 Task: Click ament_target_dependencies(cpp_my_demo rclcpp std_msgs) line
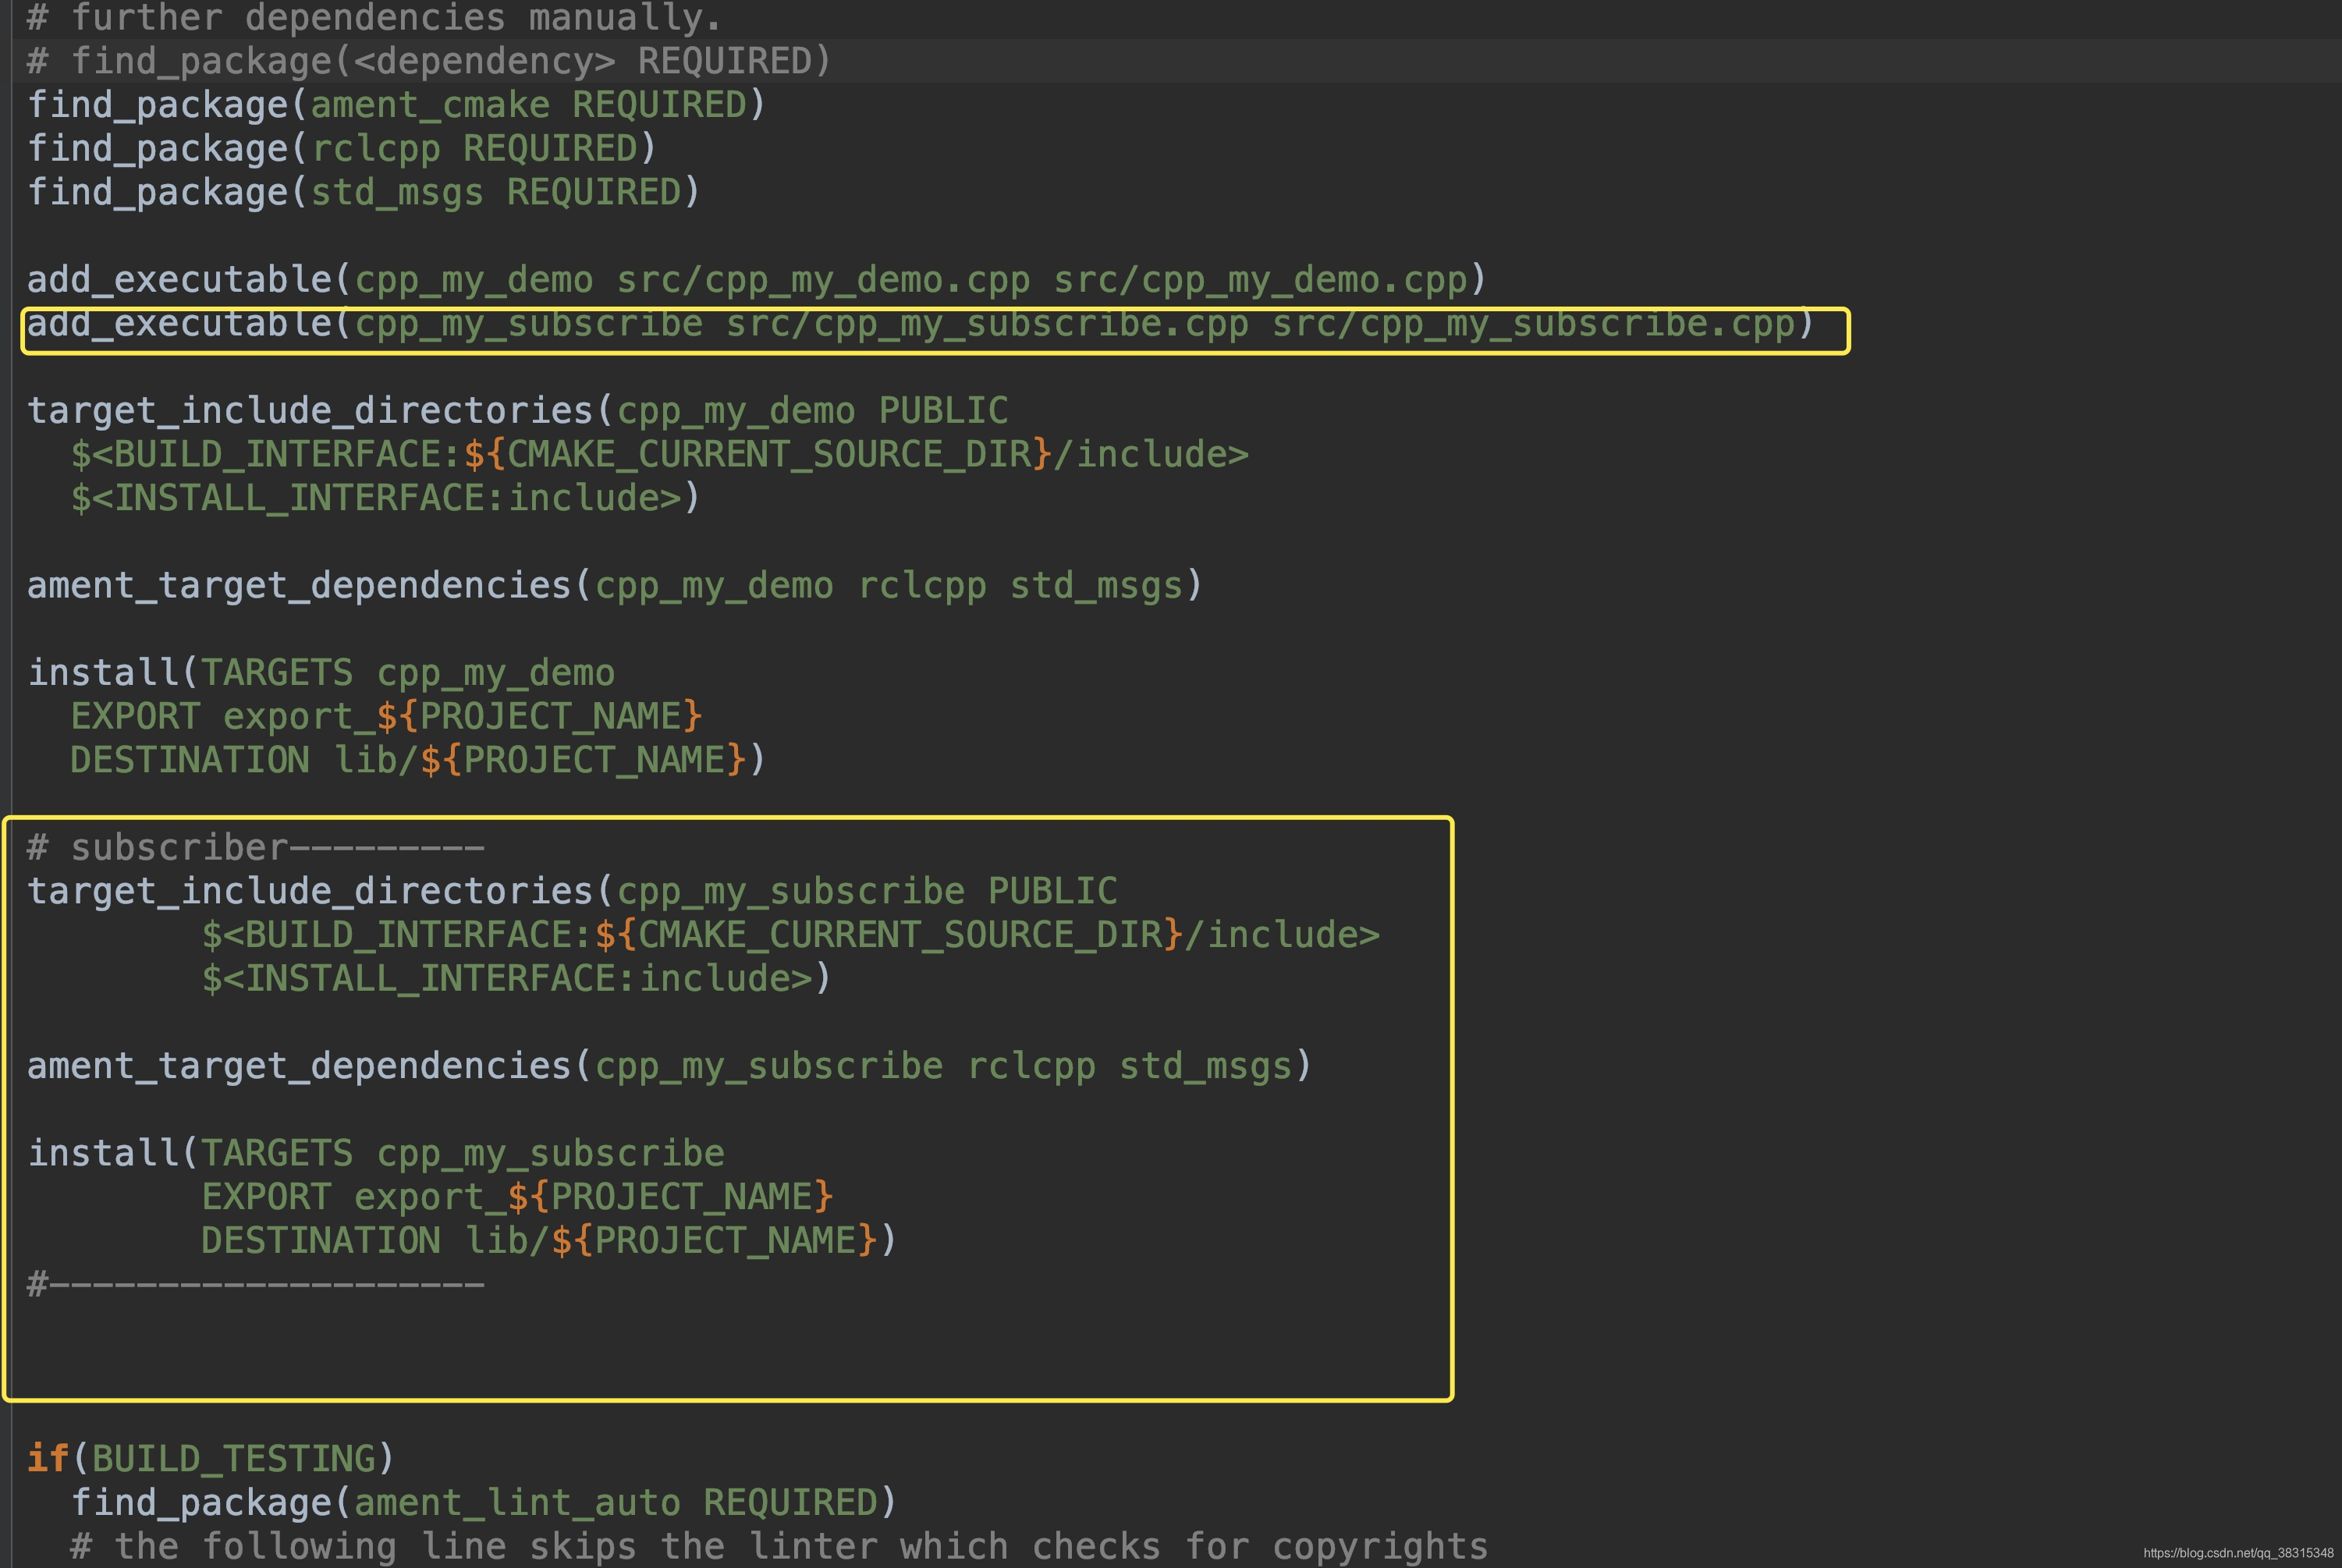(x=614, y=586)
